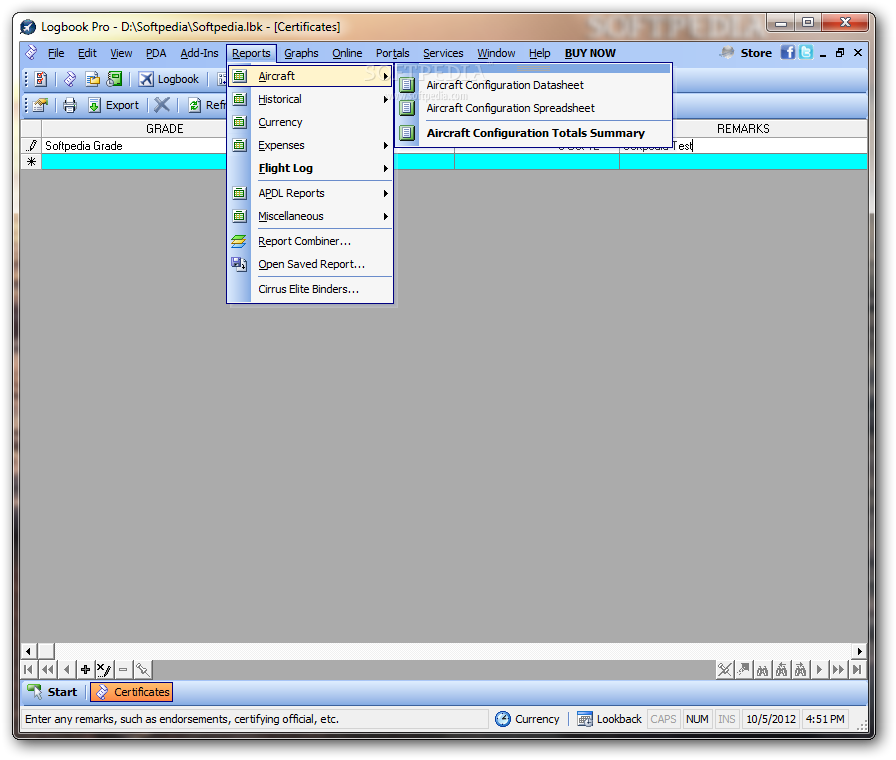Screen dimensions: 896x760
Task: Open the Edit menu
Action: tap(87, 53)
